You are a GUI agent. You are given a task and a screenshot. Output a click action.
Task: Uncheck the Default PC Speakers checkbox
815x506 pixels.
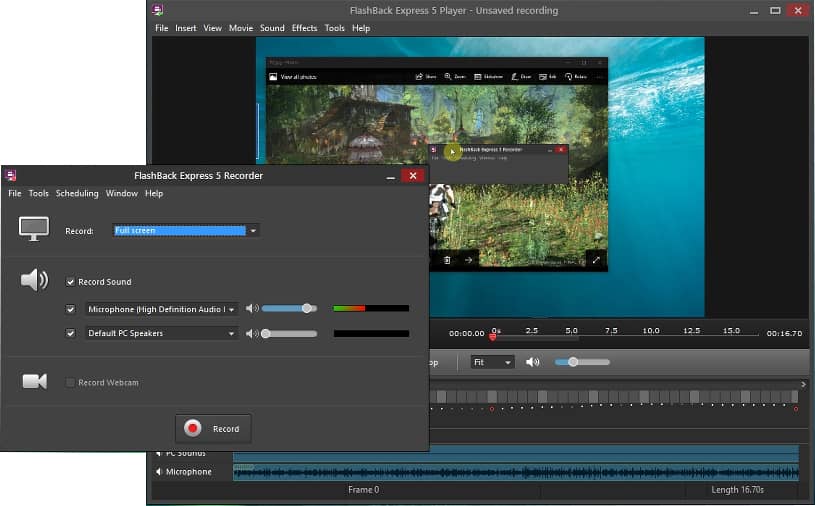click(x=70, y=333)
